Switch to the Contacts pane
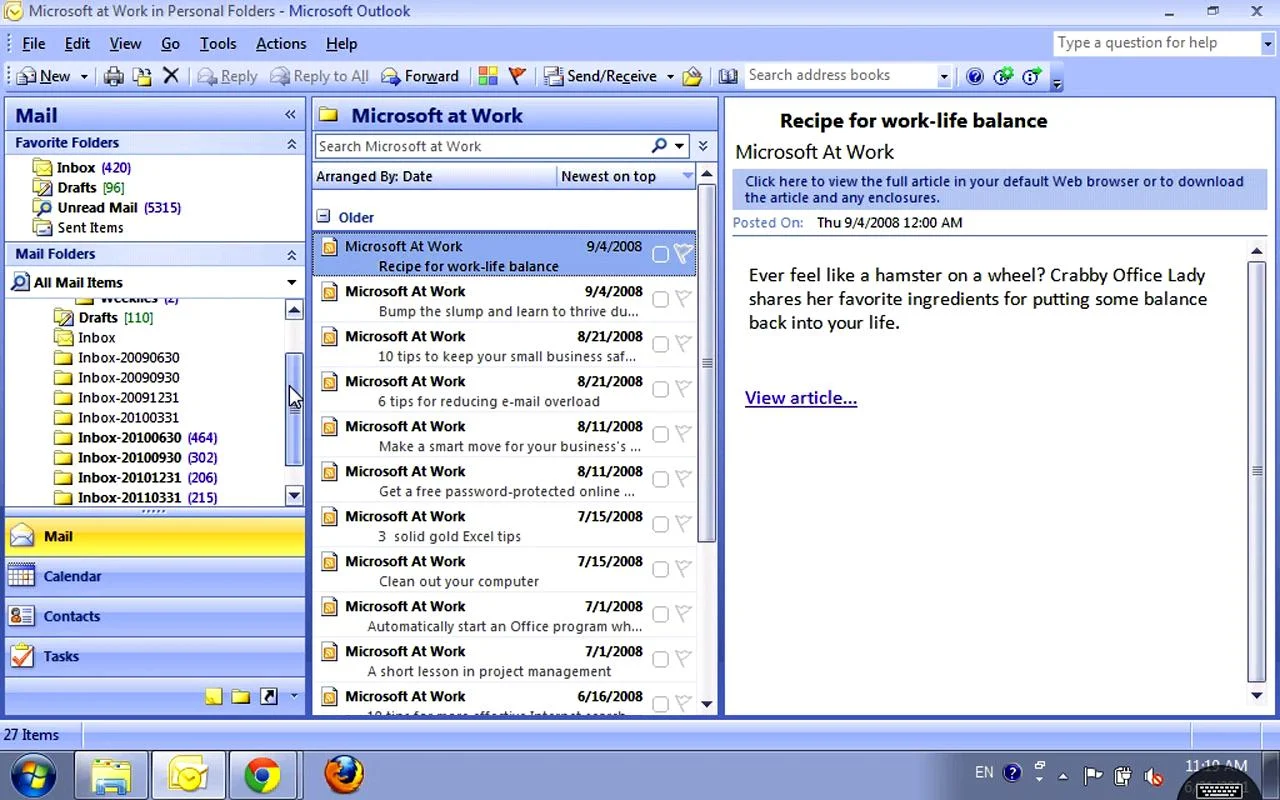1280x800 pixels. (155, 617)
